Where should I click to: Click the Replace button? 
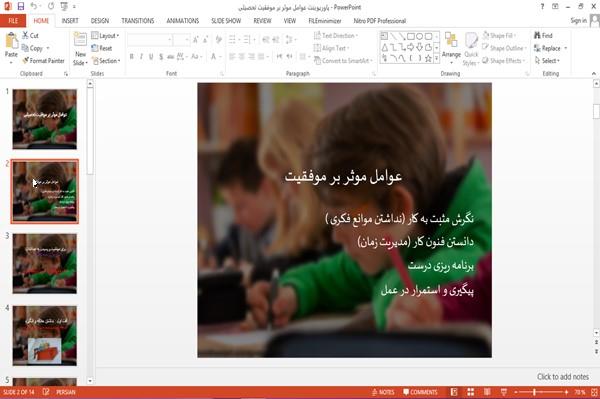(x=550, y=48)
